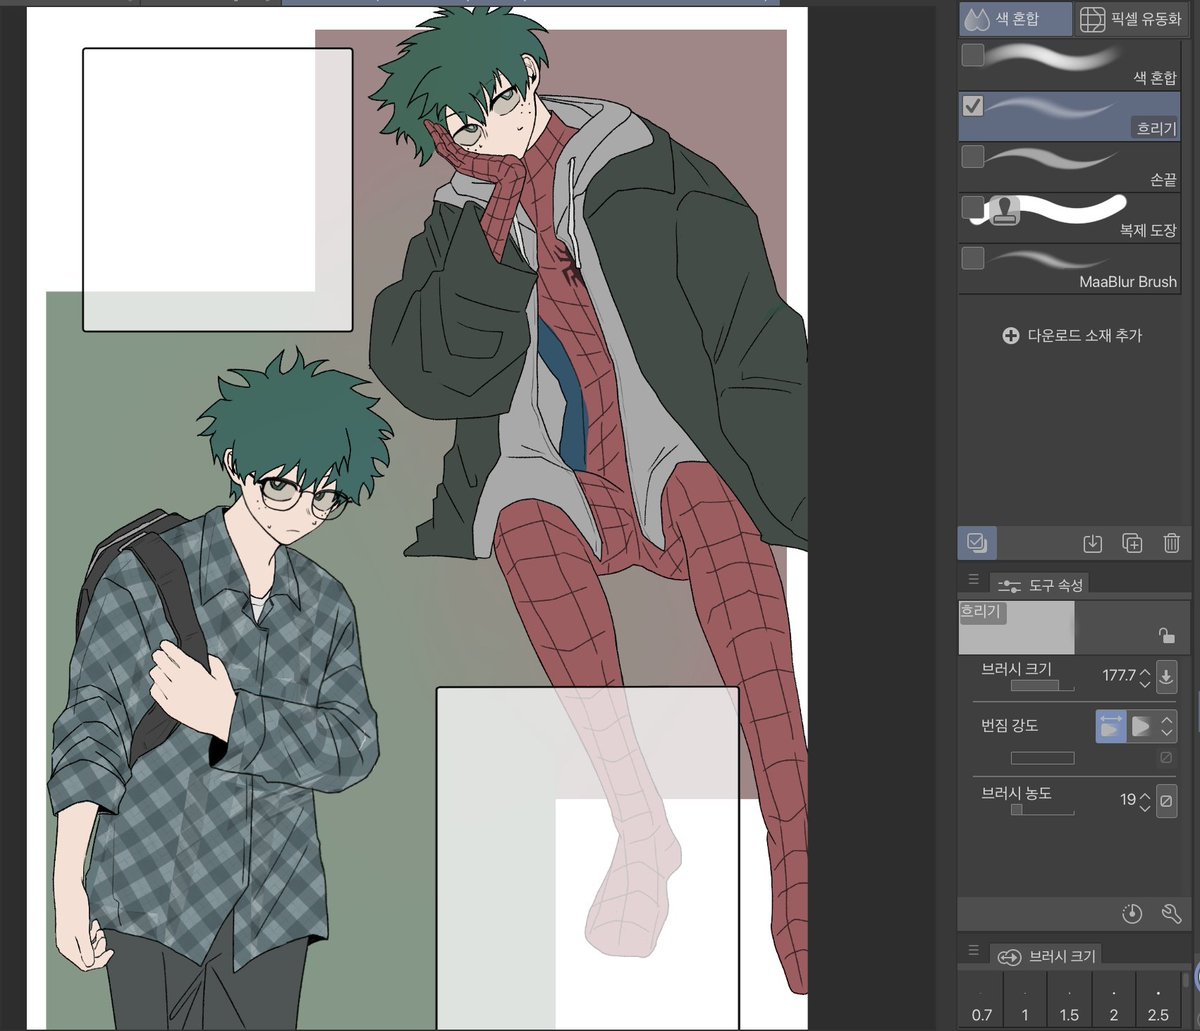Toggle the lock icon in tool property preview
The image size is (1200, 1031).
click(1166, 635)
